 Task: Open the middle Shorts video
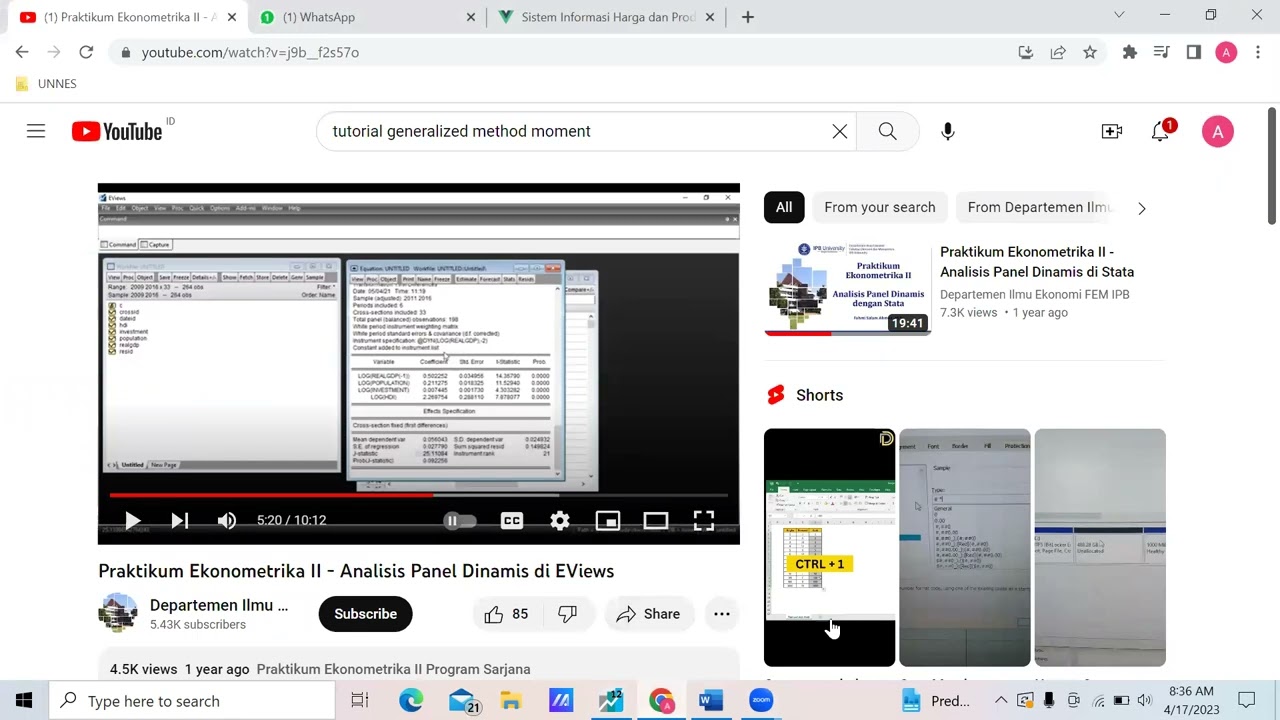pos(964,547)
